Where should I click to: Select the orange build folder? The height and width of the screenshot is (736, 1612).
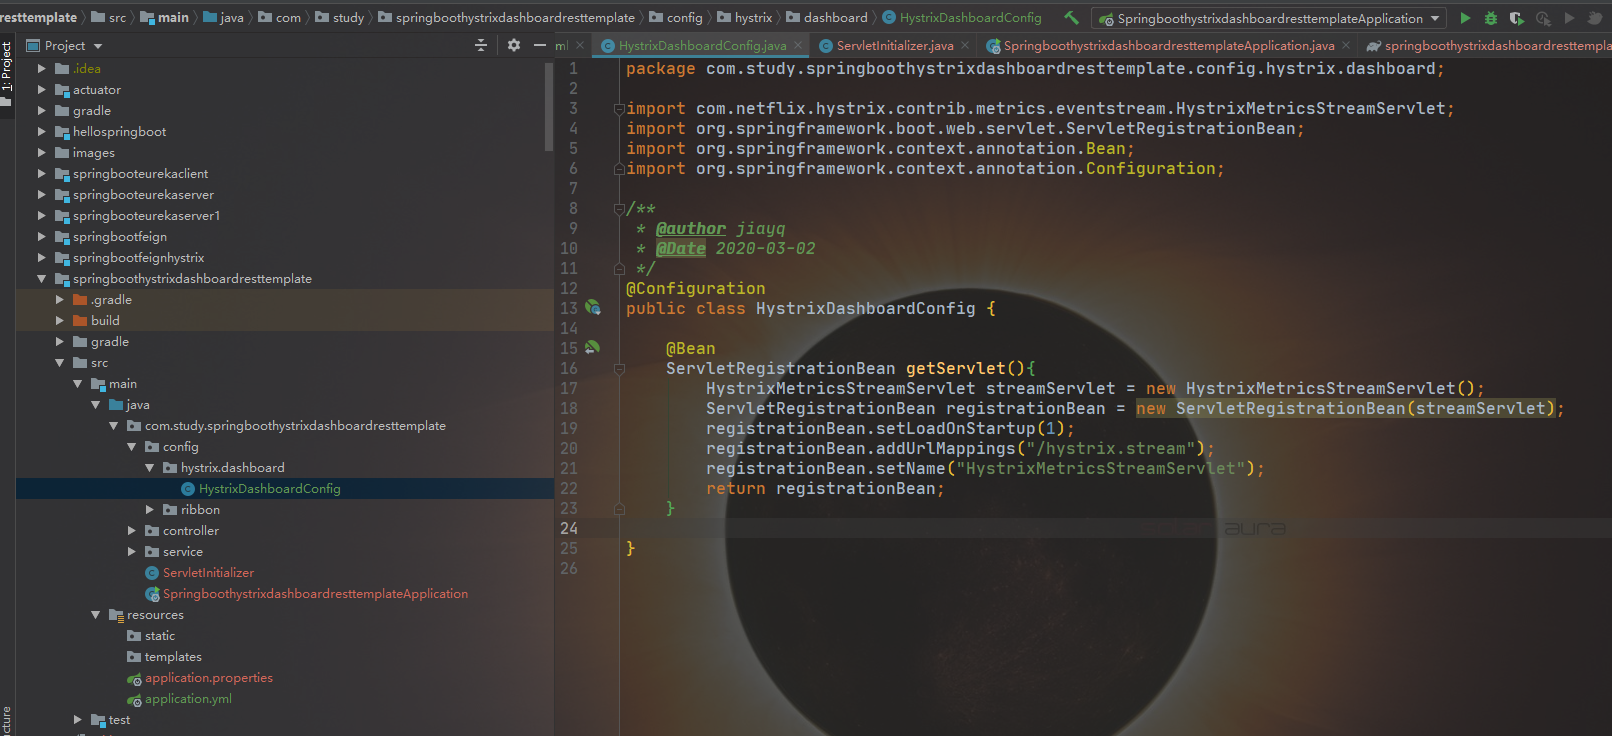click(104, 320)
